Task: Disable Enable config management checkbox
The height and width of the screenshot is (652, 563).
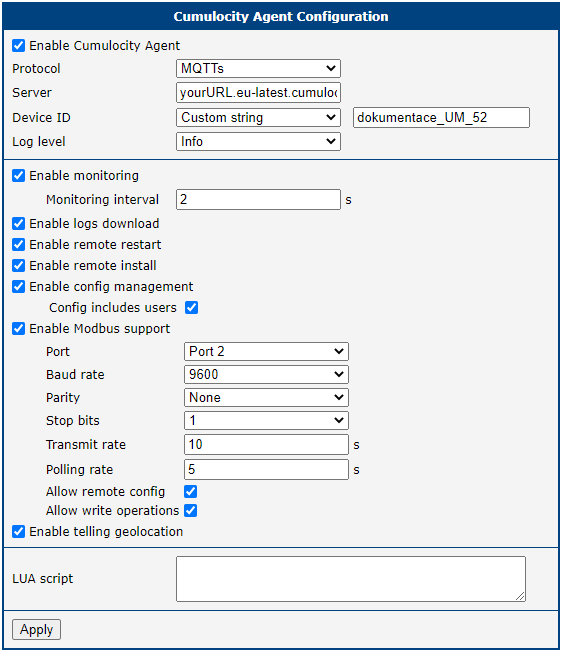Action: 18,286
